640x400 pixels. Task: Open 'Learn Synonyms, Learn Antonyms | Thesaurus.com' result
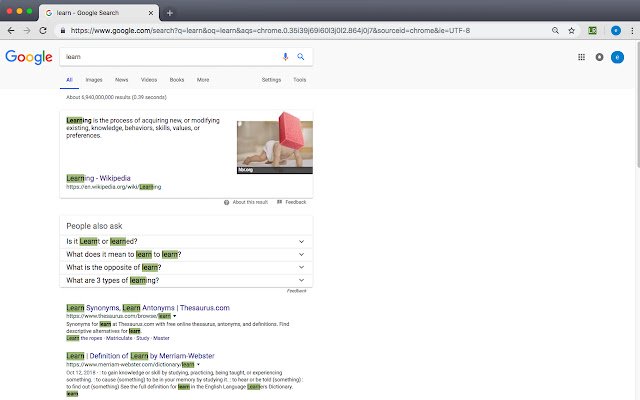point(148,308)
